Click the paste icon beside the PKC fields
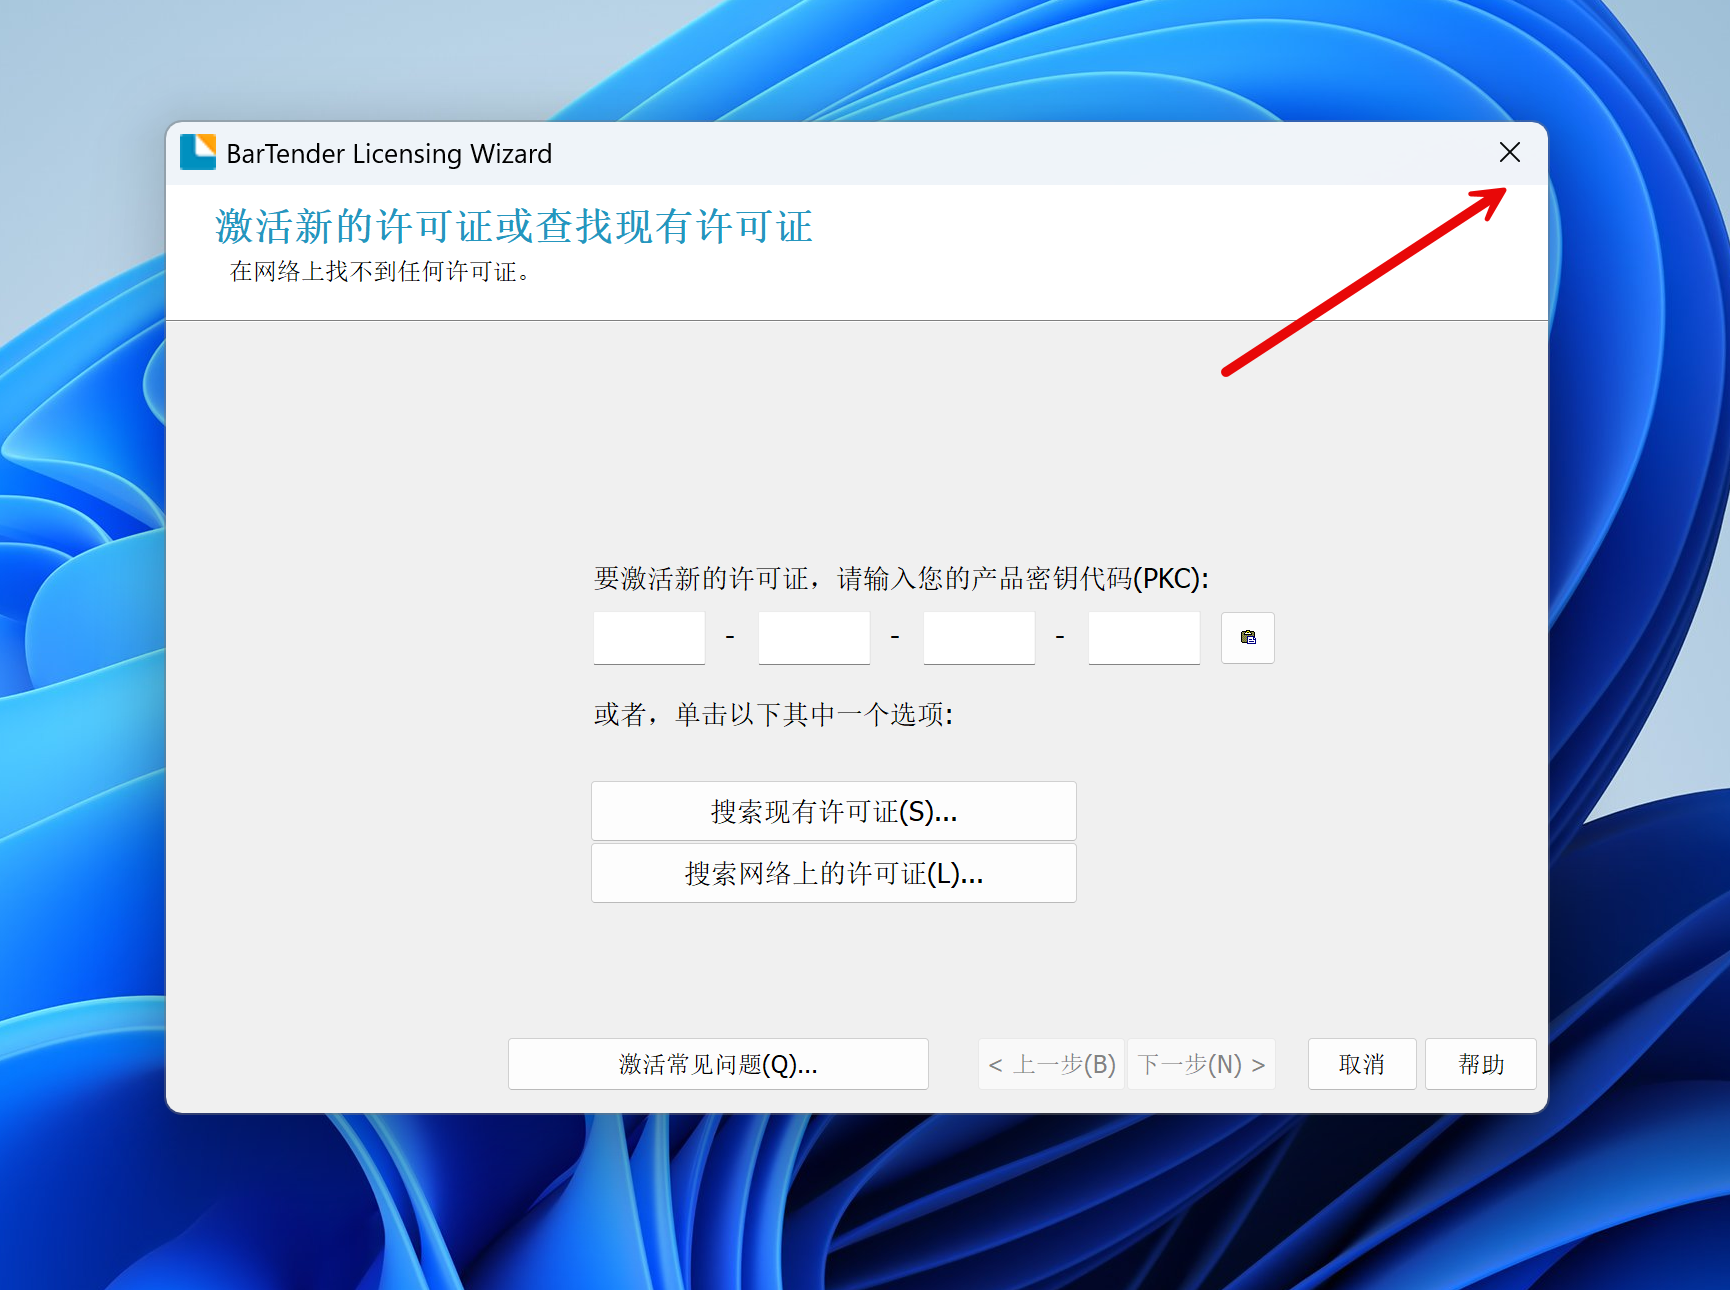Image resolution: width=1730 pixels, height=1290 pixels. pos(1247,638)
